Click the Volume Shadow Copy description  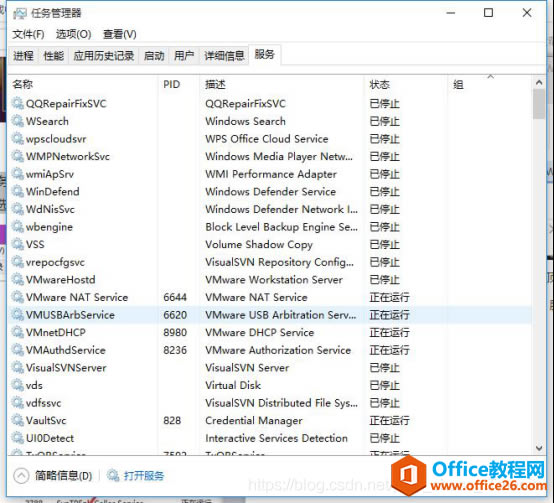(x=259, y=244)
